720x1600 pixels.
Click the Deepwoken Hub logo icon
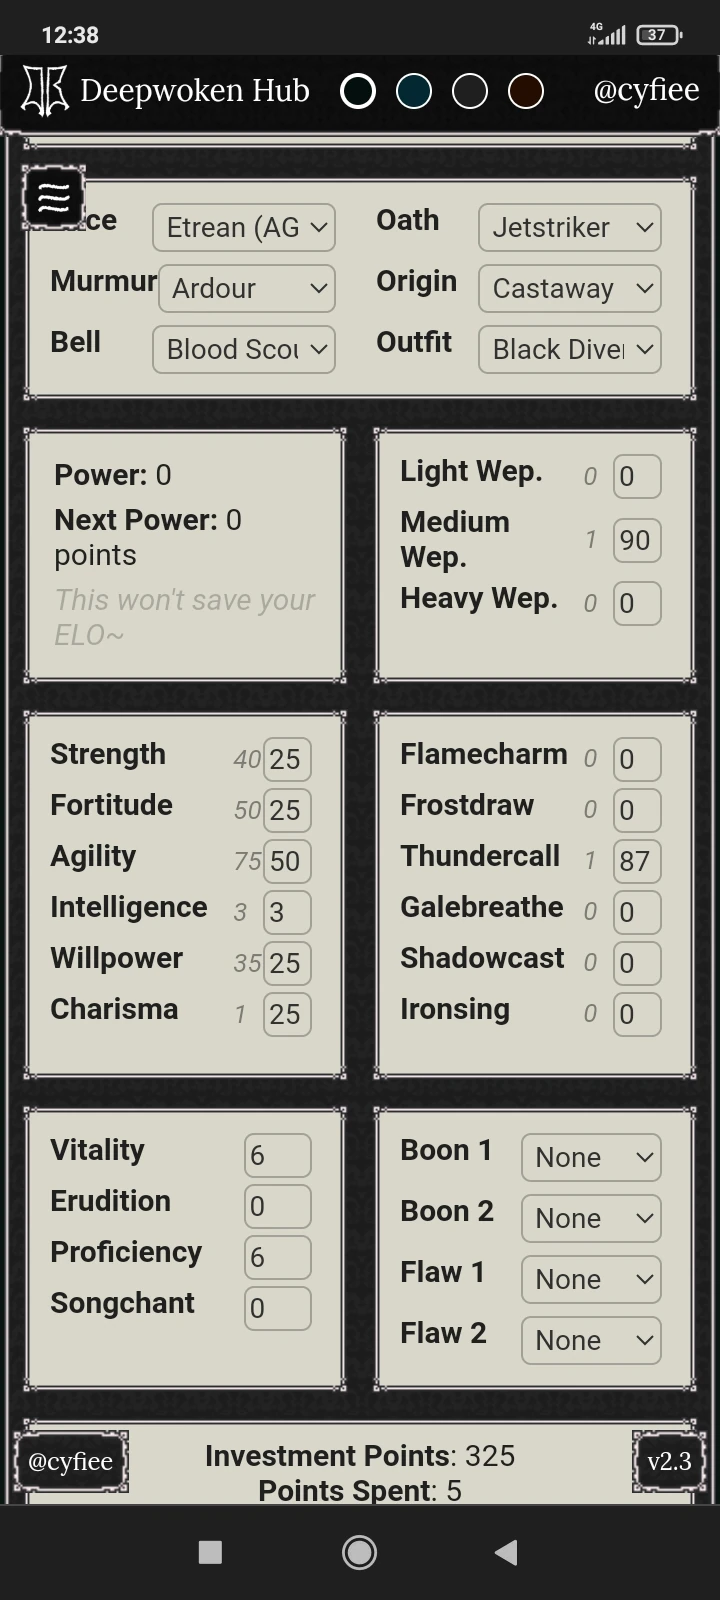[45, 91]
